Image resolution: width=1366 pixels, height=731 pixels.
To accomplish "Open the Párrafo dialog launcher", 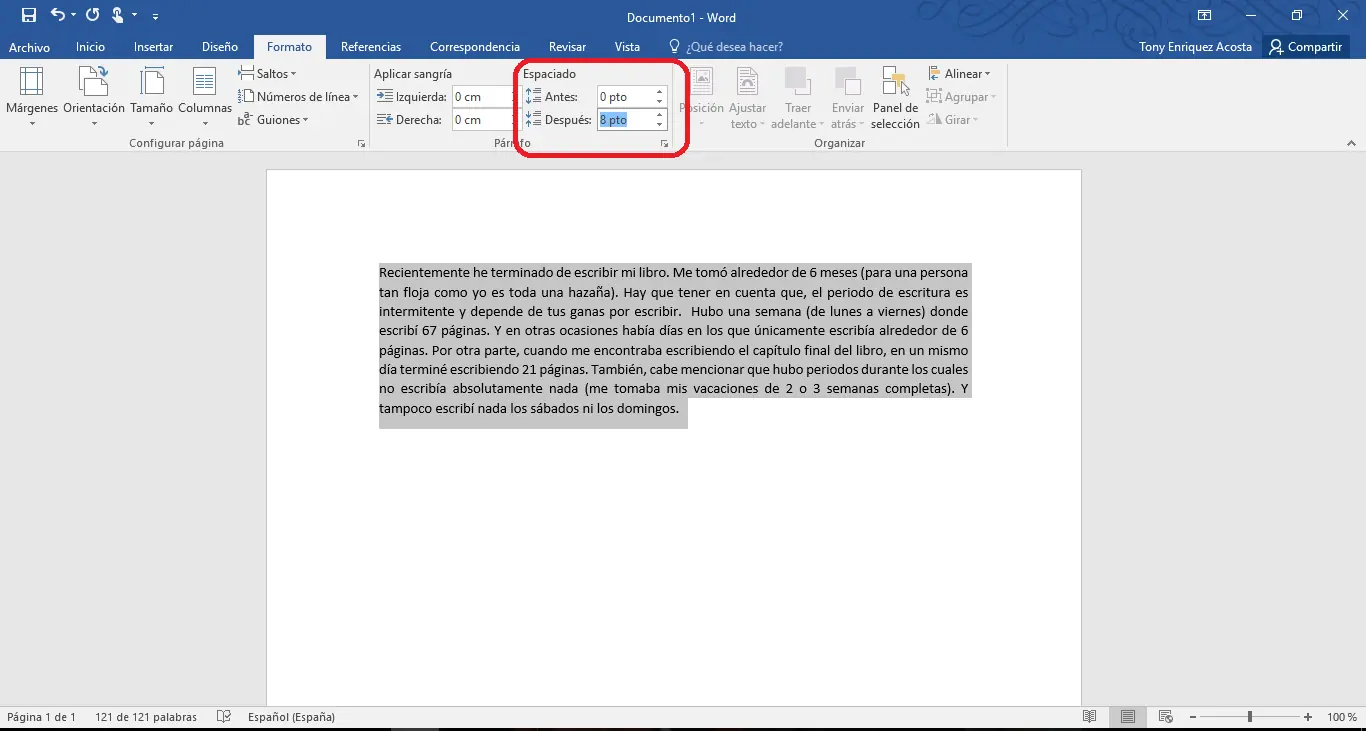I will (x=664, y=144).
